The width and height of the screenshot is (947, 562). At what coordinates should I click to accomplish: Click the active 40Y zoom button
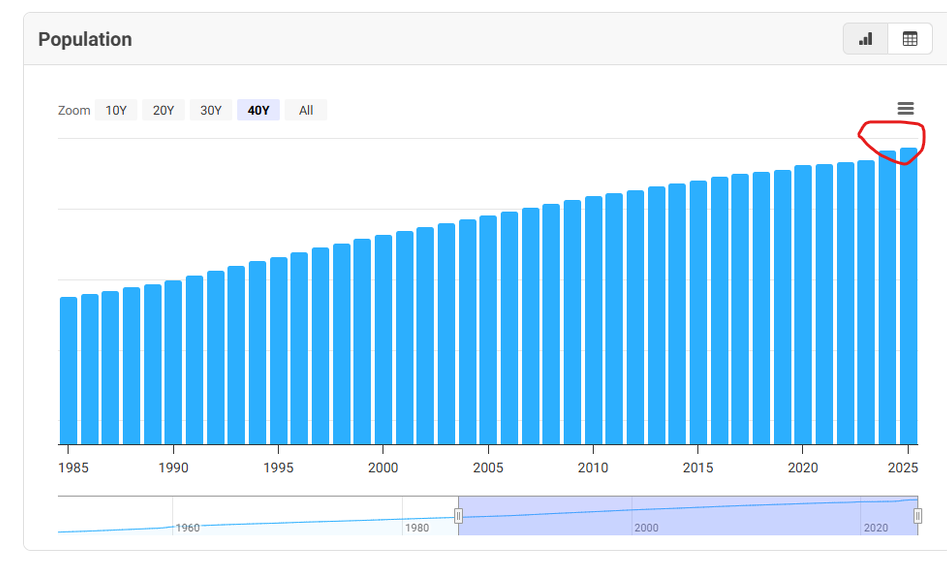pyautogui.click(x=258, y=110)
